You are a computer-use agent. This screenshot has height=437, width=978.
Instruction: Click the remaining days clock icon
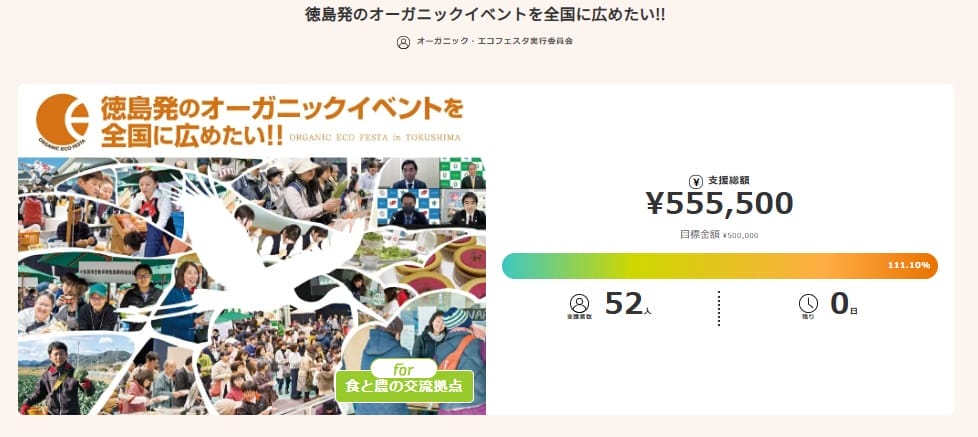(x=808, y=303)
